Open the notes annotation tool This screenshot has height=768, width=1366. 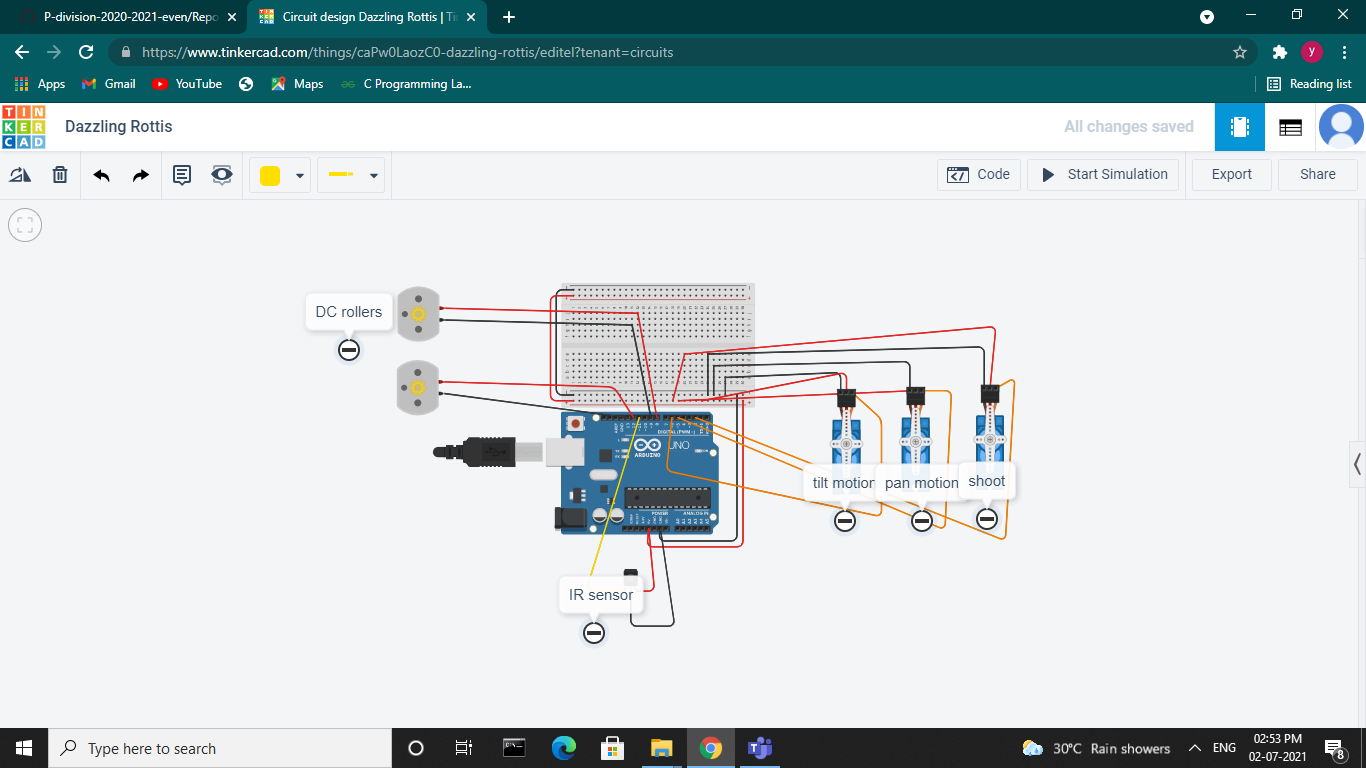(182, 175)
